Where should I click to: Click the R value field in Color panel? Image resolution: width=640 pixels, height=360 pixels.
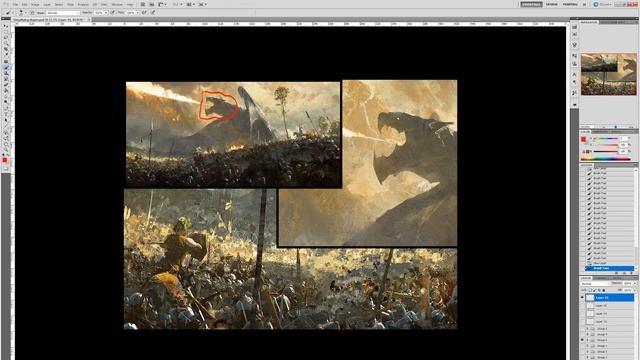[624, 138]
